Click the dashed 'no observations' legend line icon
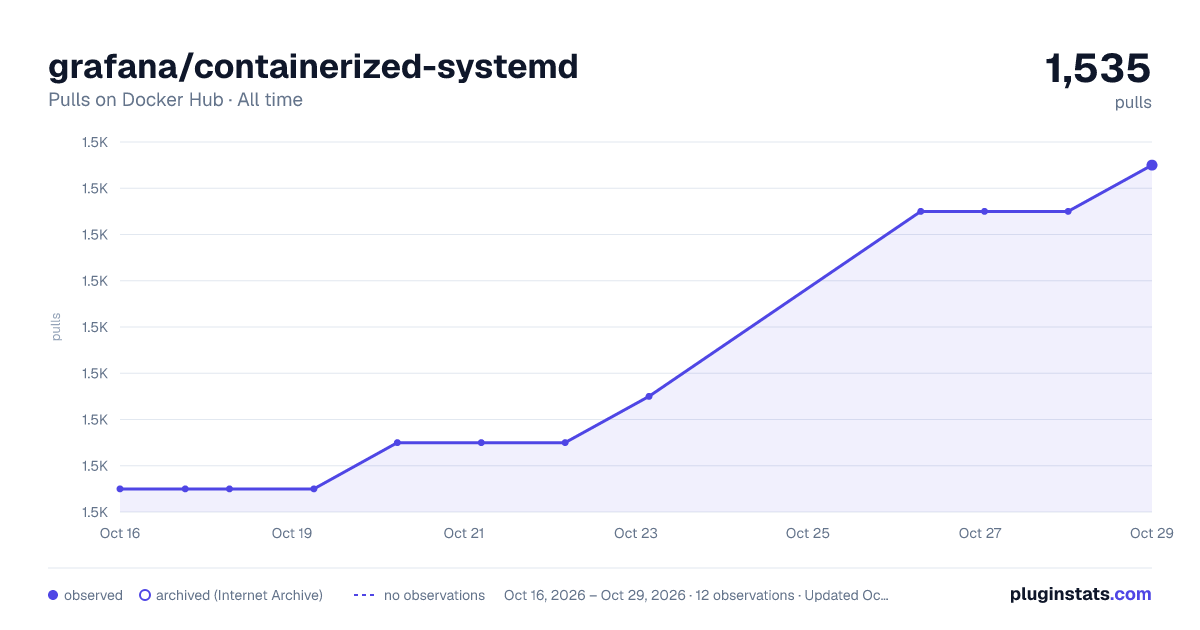 point(364,595)
